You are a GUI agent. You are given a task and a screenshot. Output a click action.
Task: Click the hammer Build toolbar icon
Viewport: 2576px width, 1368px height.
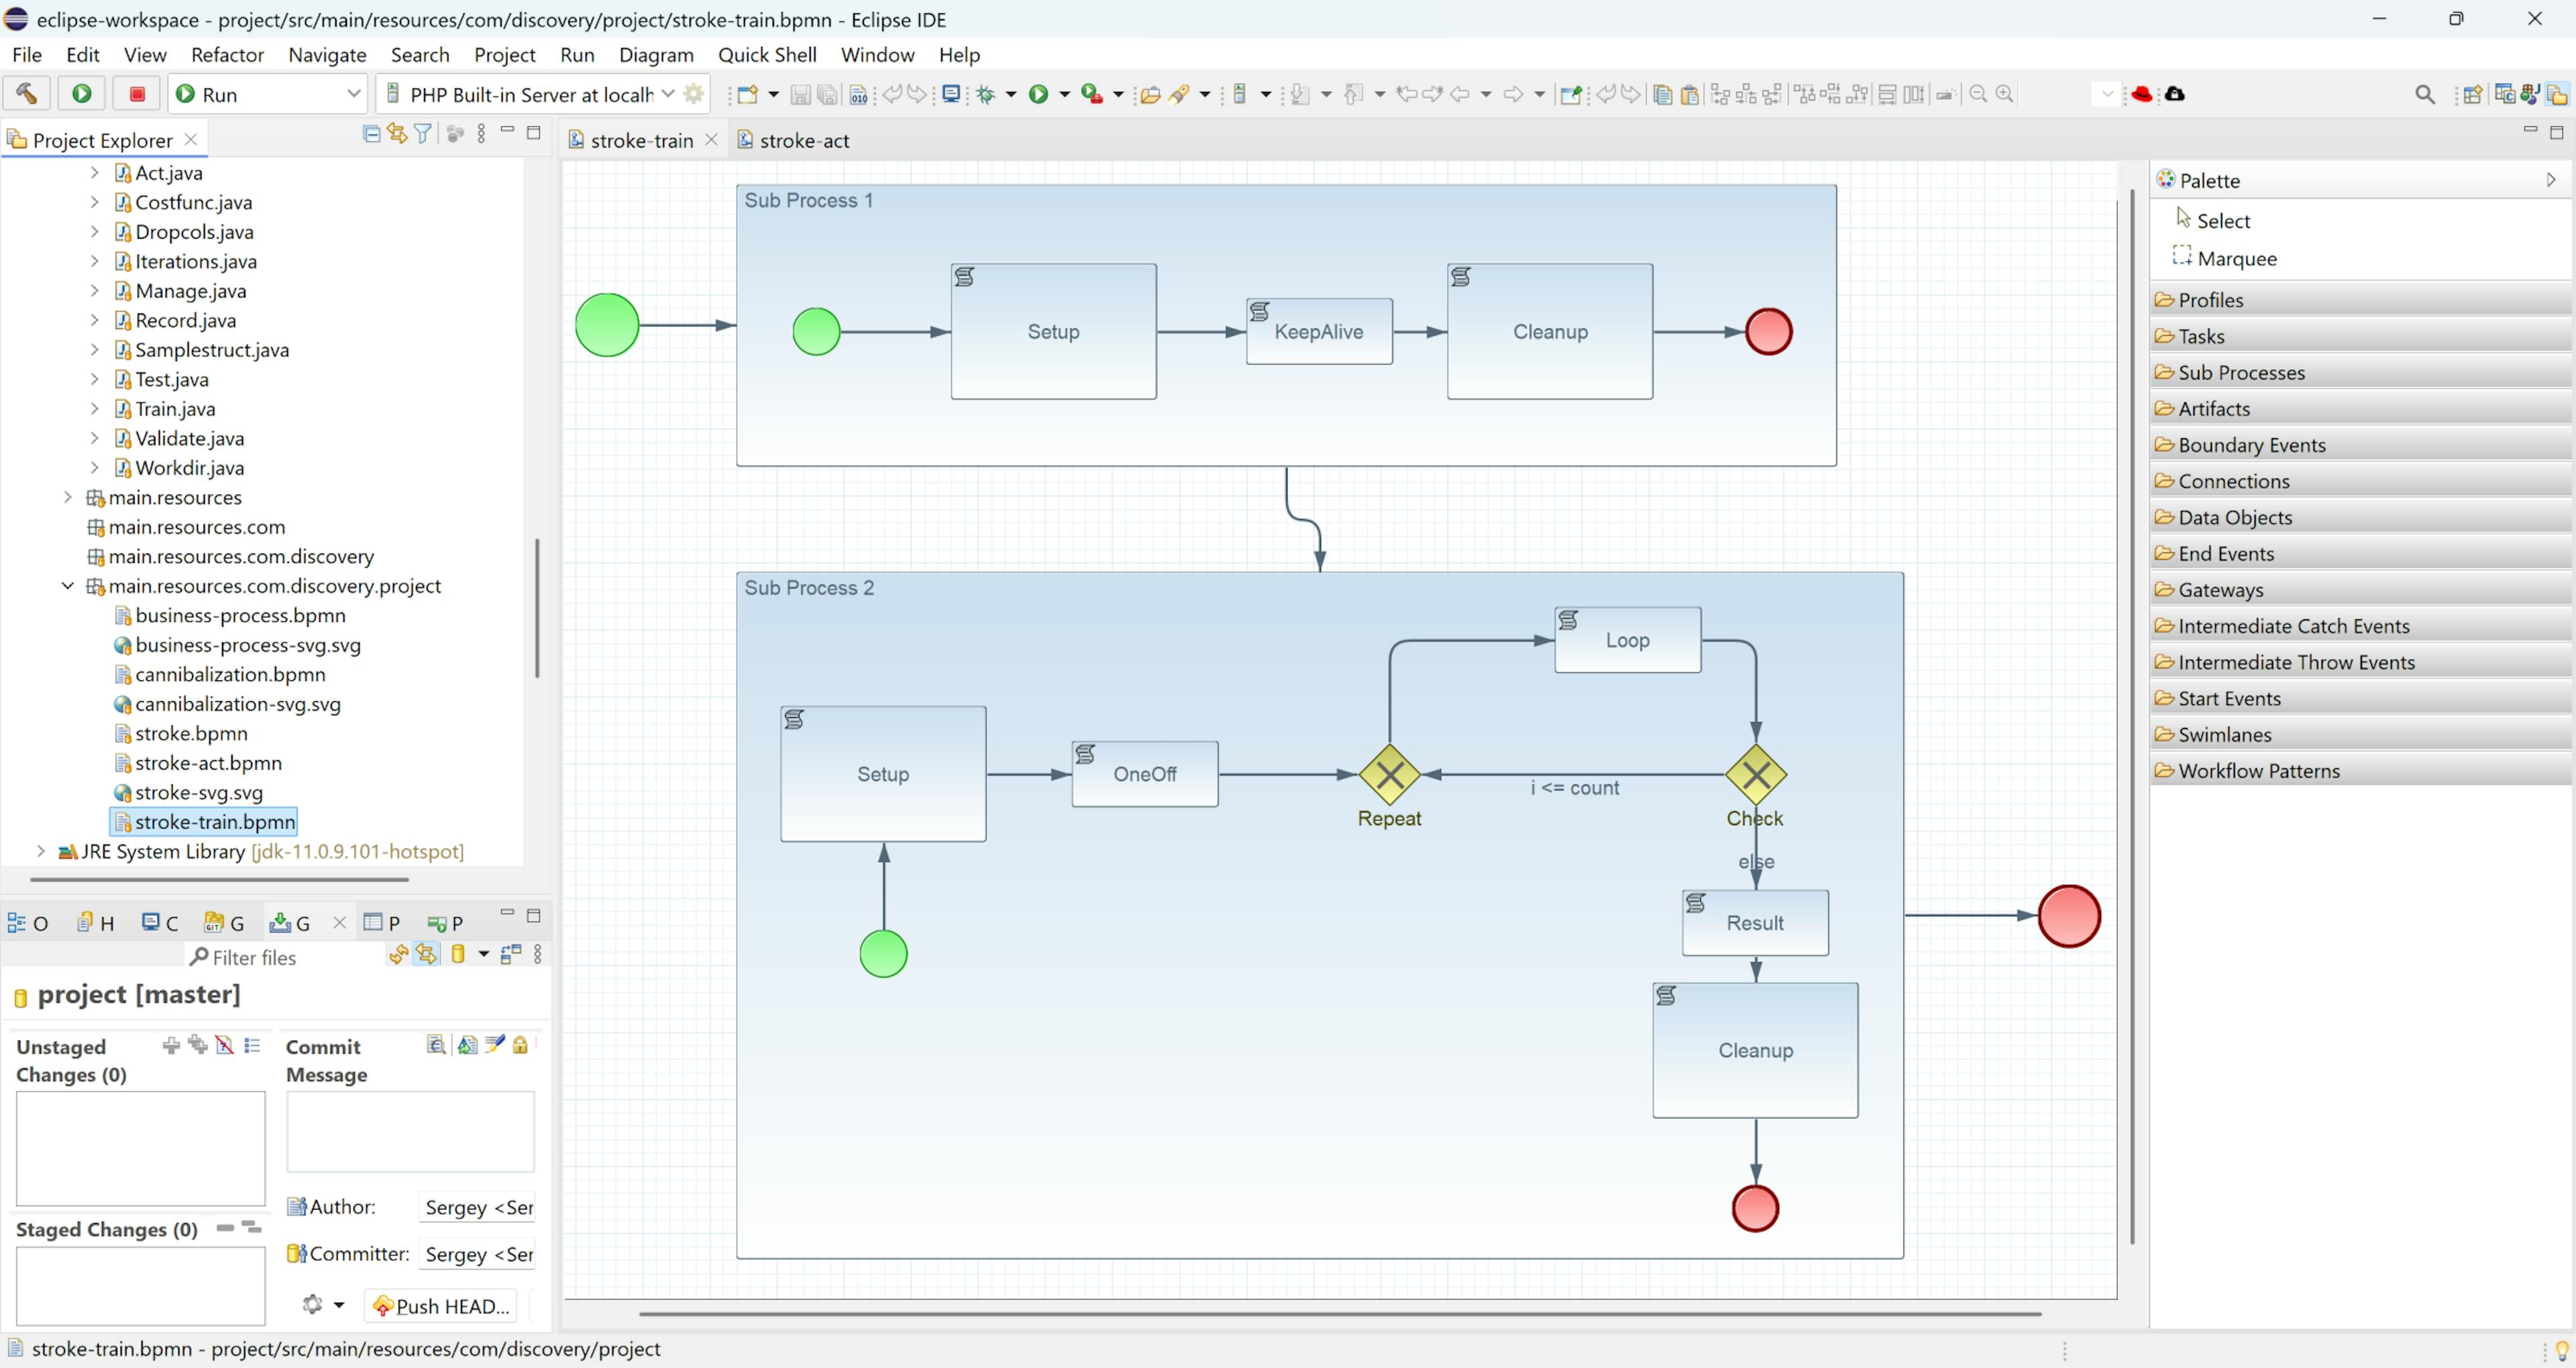coord(26,94)
